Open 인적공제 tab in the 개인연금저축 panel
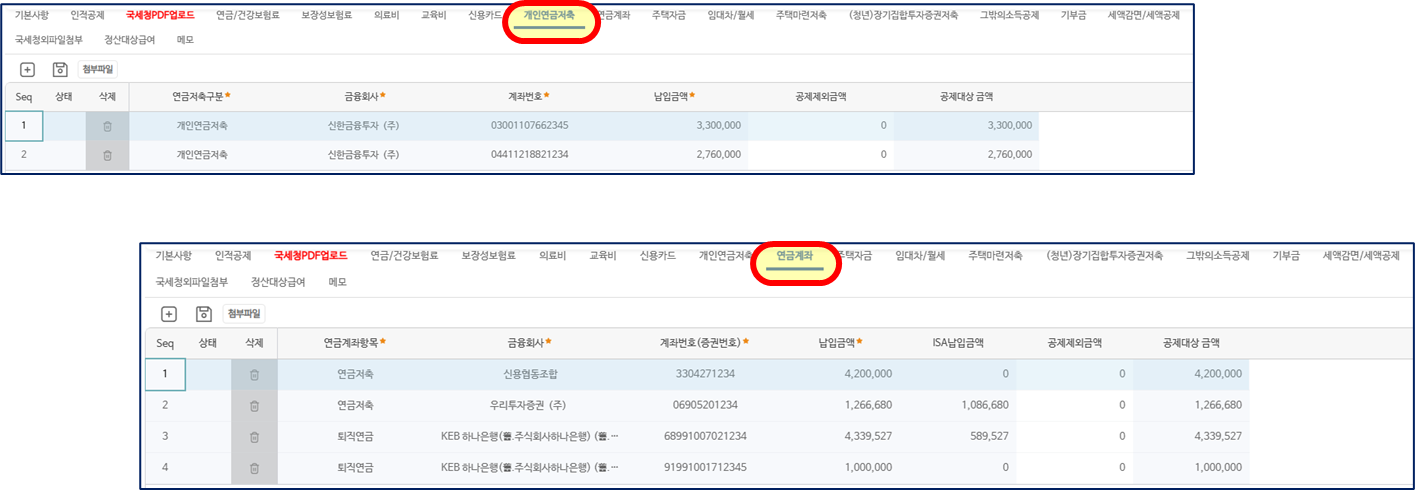 click(x=88, y=16)
